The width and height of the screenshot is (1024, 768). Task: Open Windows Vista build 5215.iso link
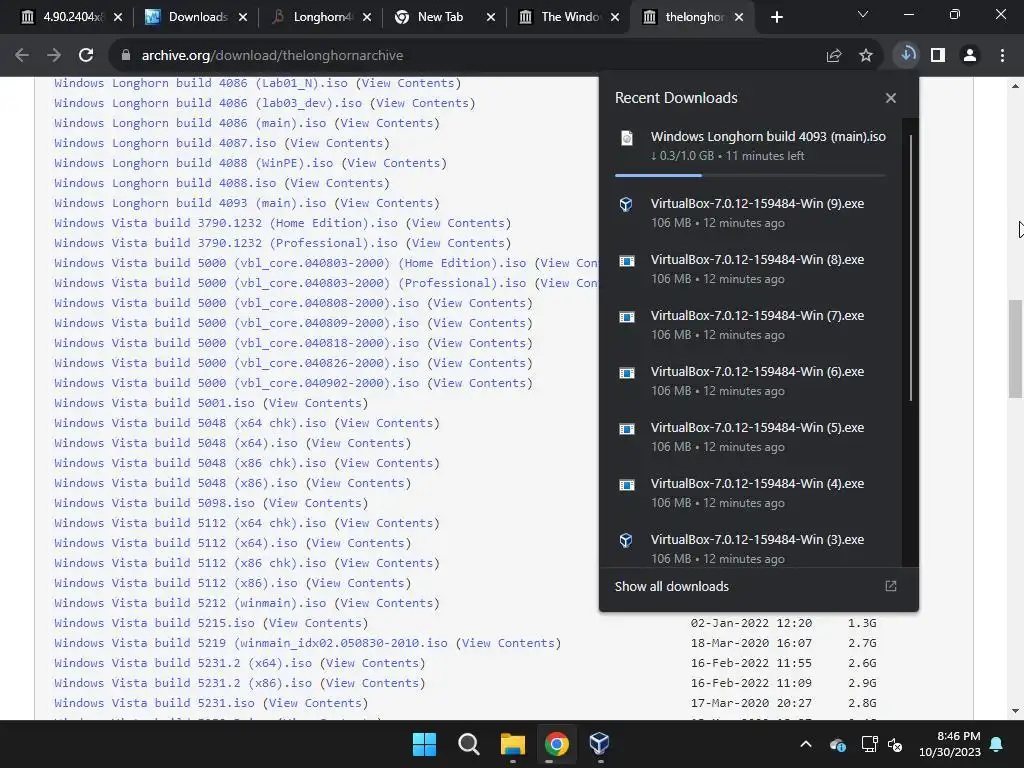[154, 623]
